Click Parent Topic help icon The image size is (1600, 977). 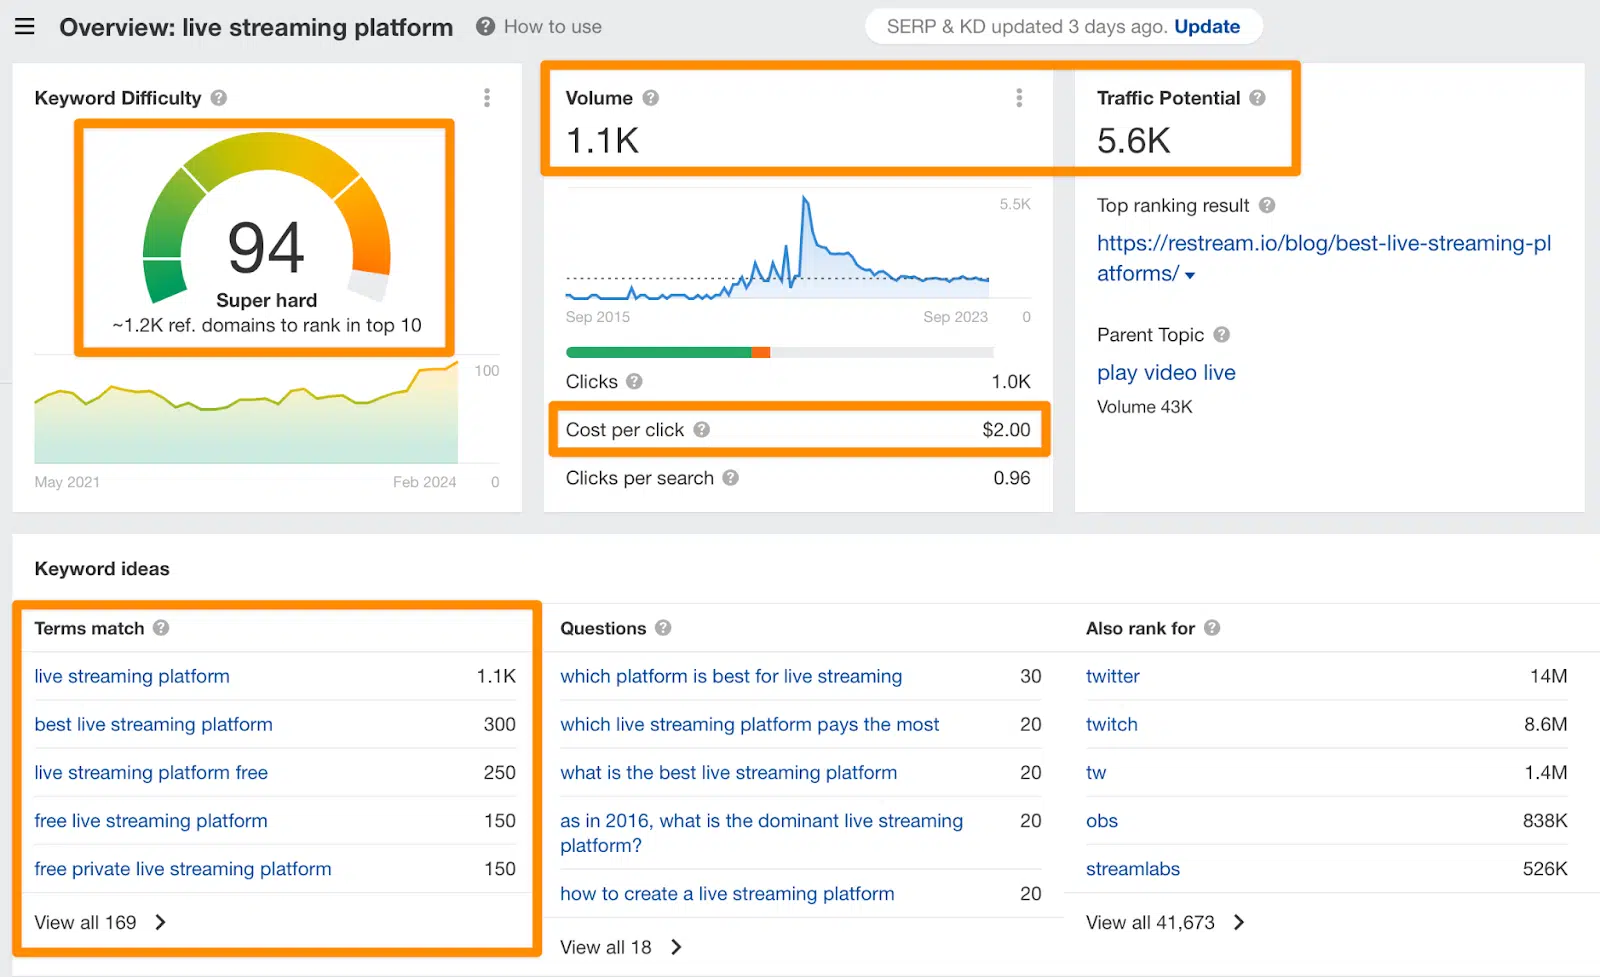coord(1222,335)
